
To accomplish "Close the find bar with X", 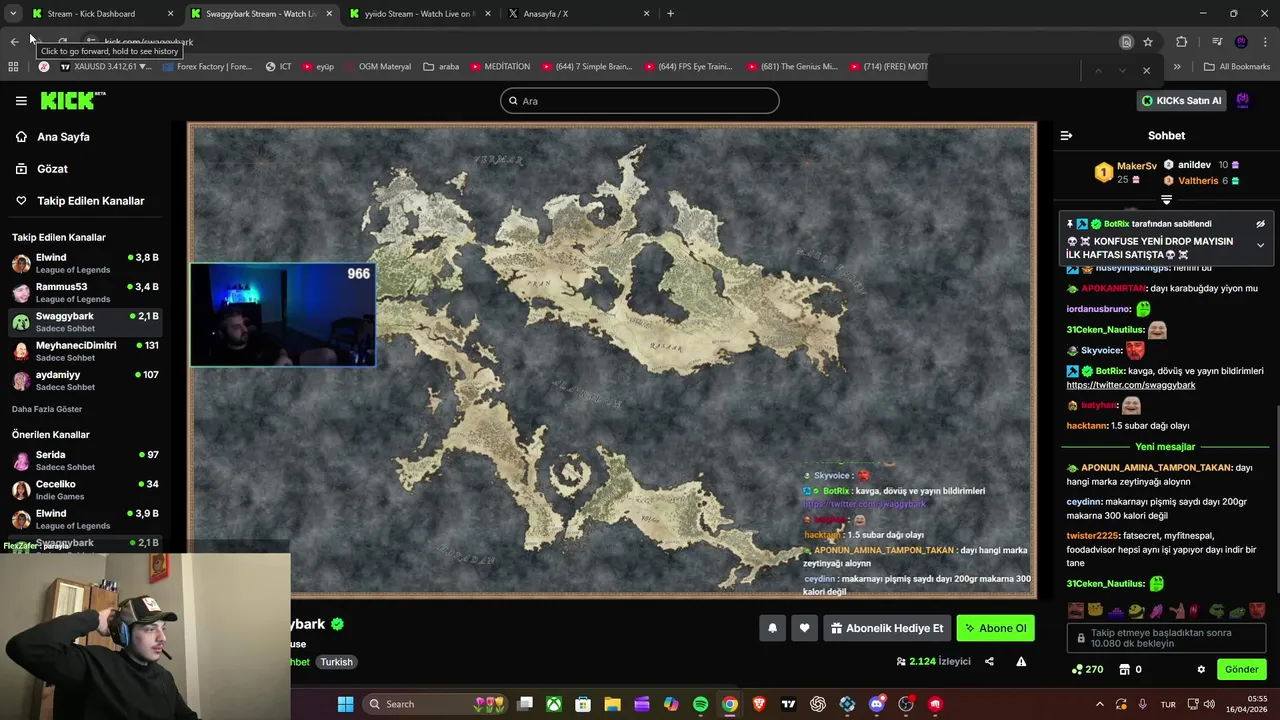I will click(1146, 70).
